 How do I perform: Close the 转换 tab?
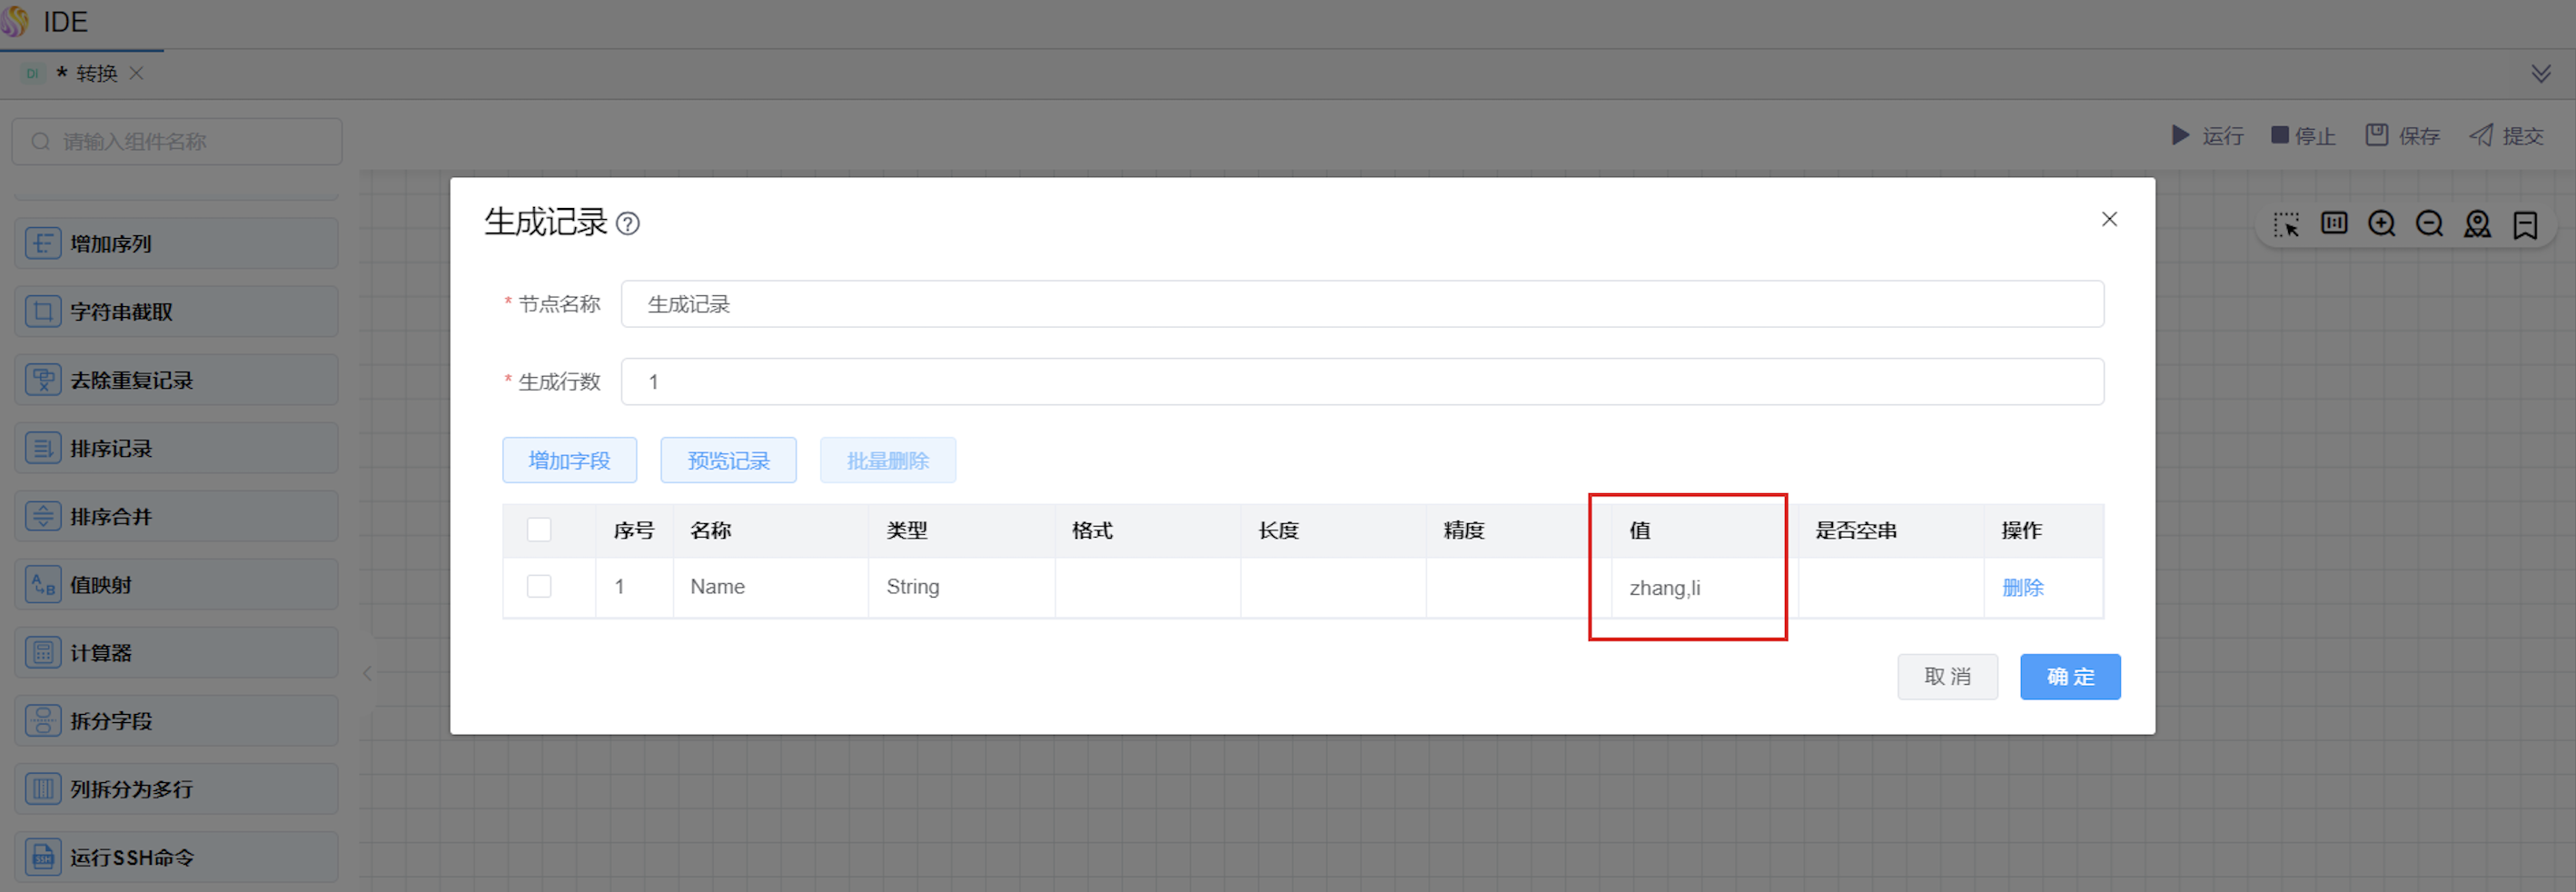(137, 74)
